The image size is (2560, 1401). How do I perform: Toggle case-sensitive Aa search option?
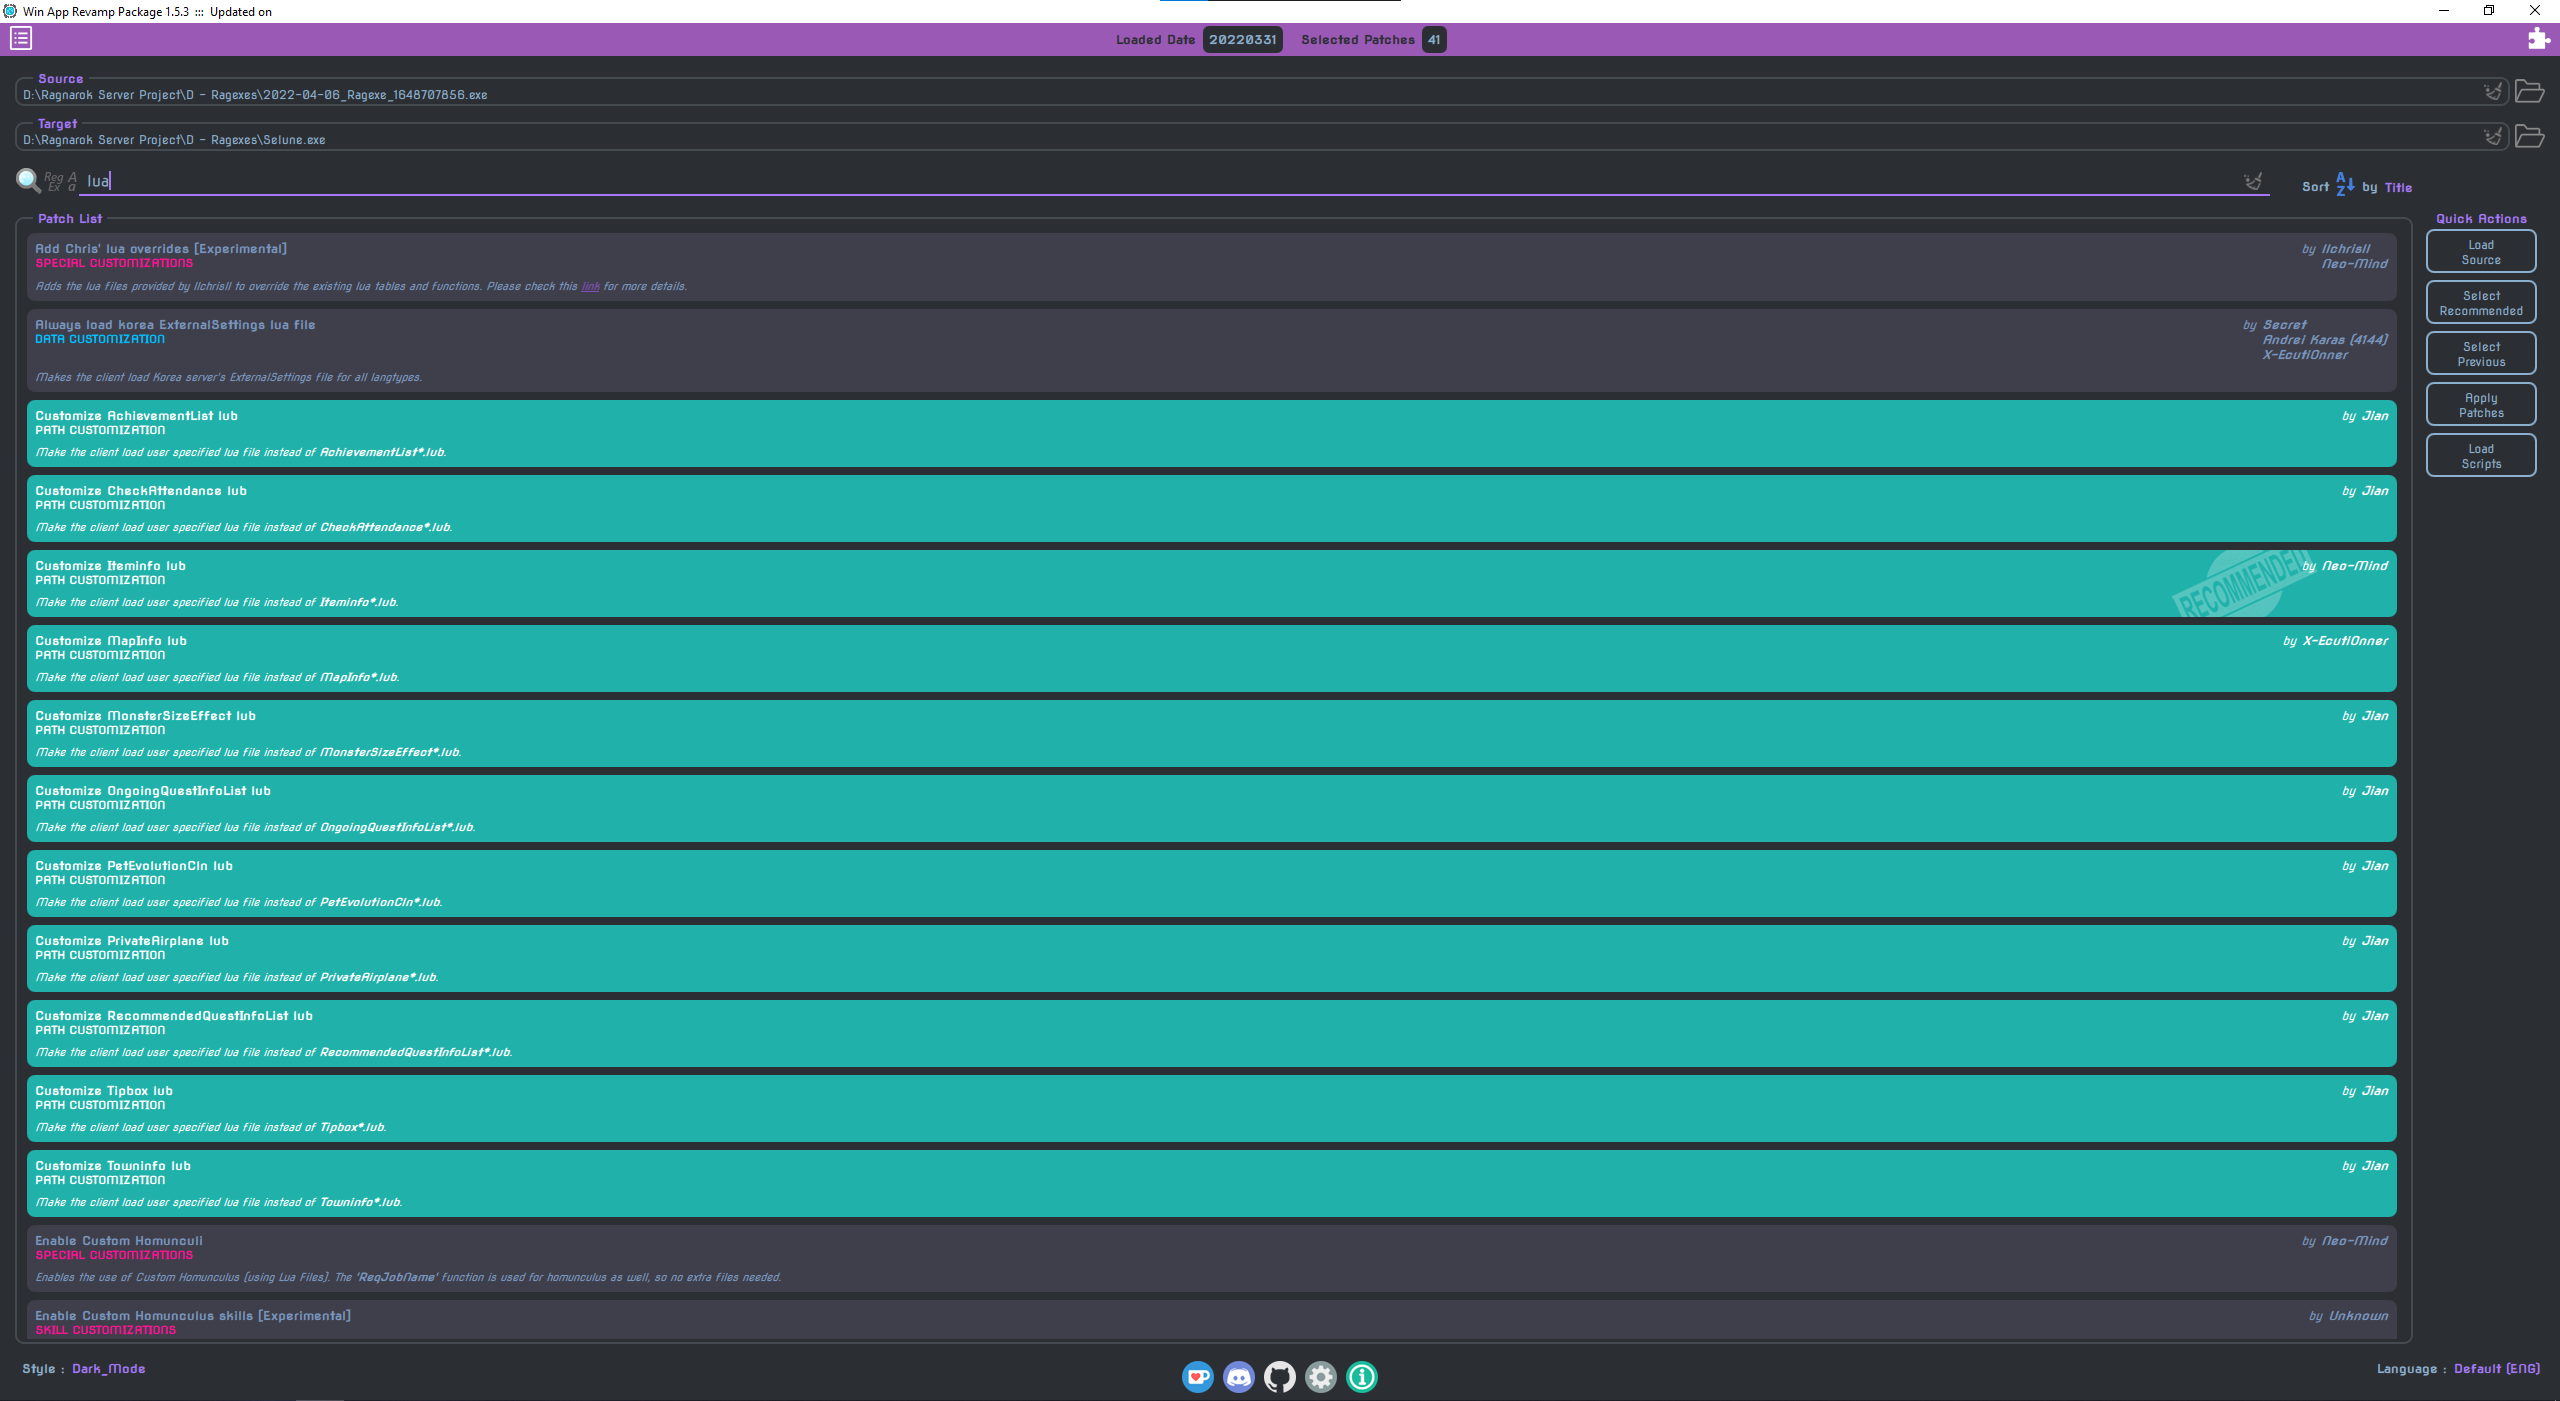[x=72, y=181]
